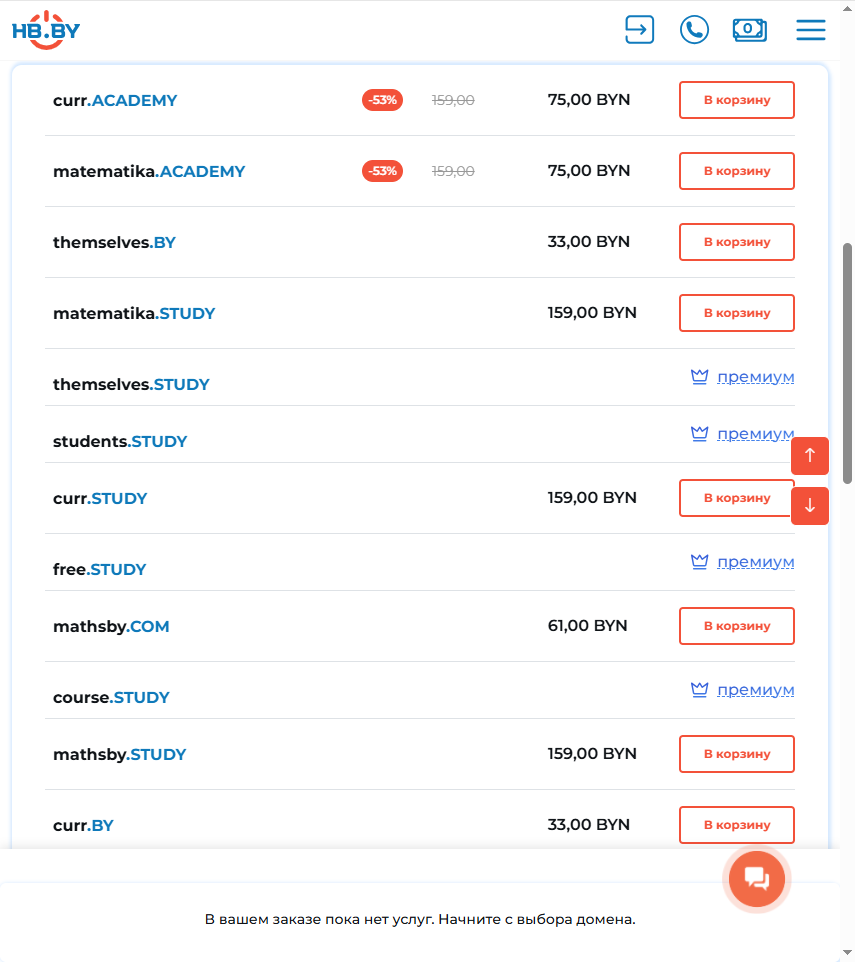Add themselves.BY to cart

[x=737, y=242]
